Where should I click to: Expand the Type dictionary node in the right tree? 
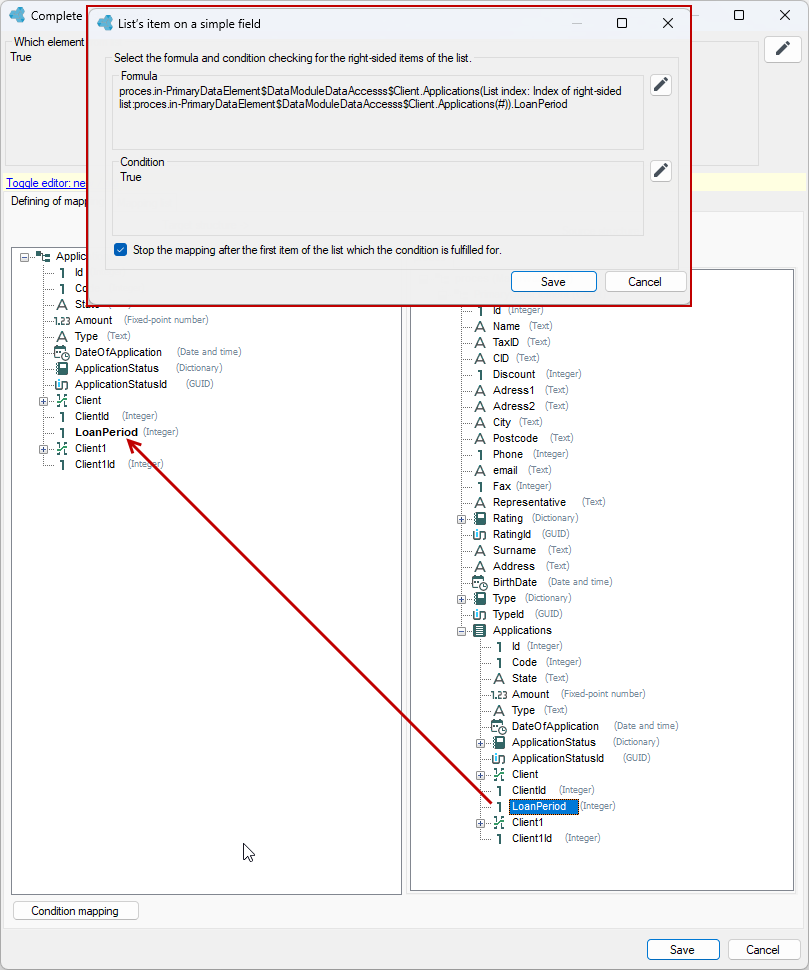coord(461,599)
